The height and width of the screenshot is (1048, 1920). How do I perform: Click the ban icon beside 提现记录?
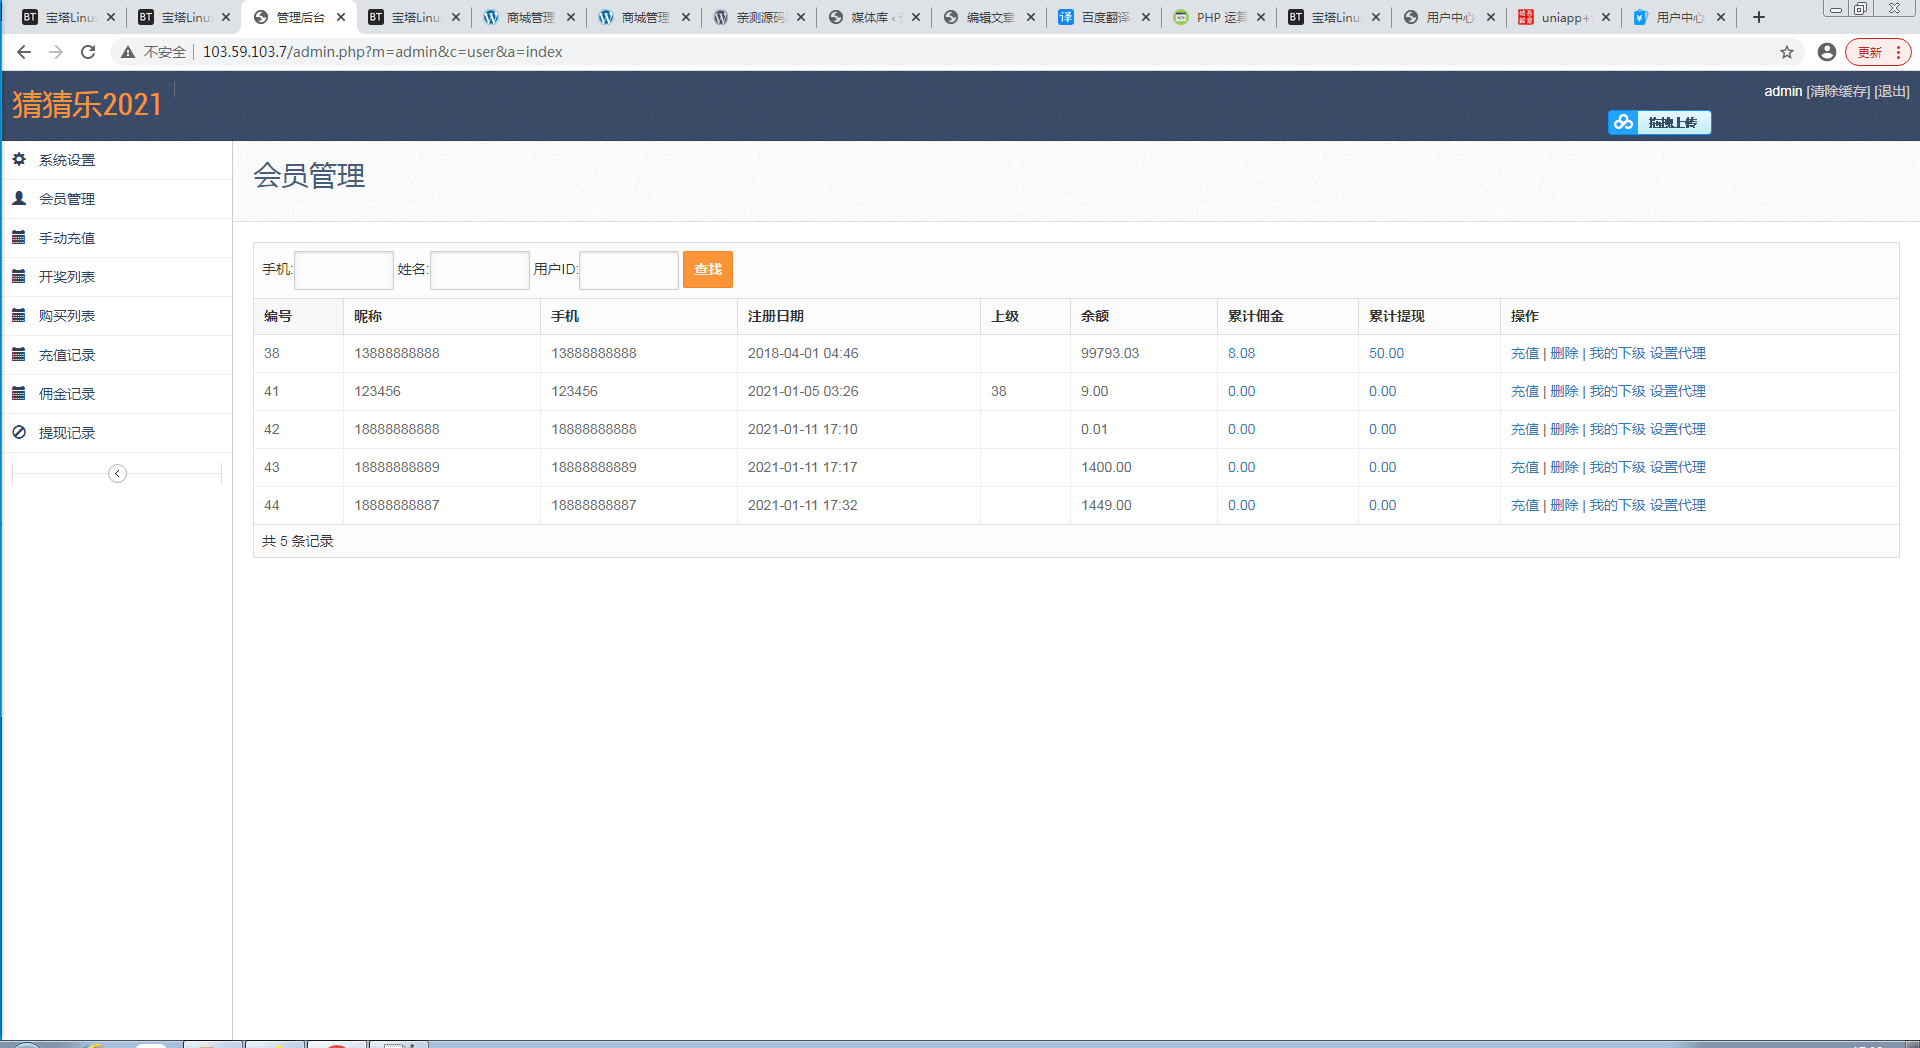19,432
